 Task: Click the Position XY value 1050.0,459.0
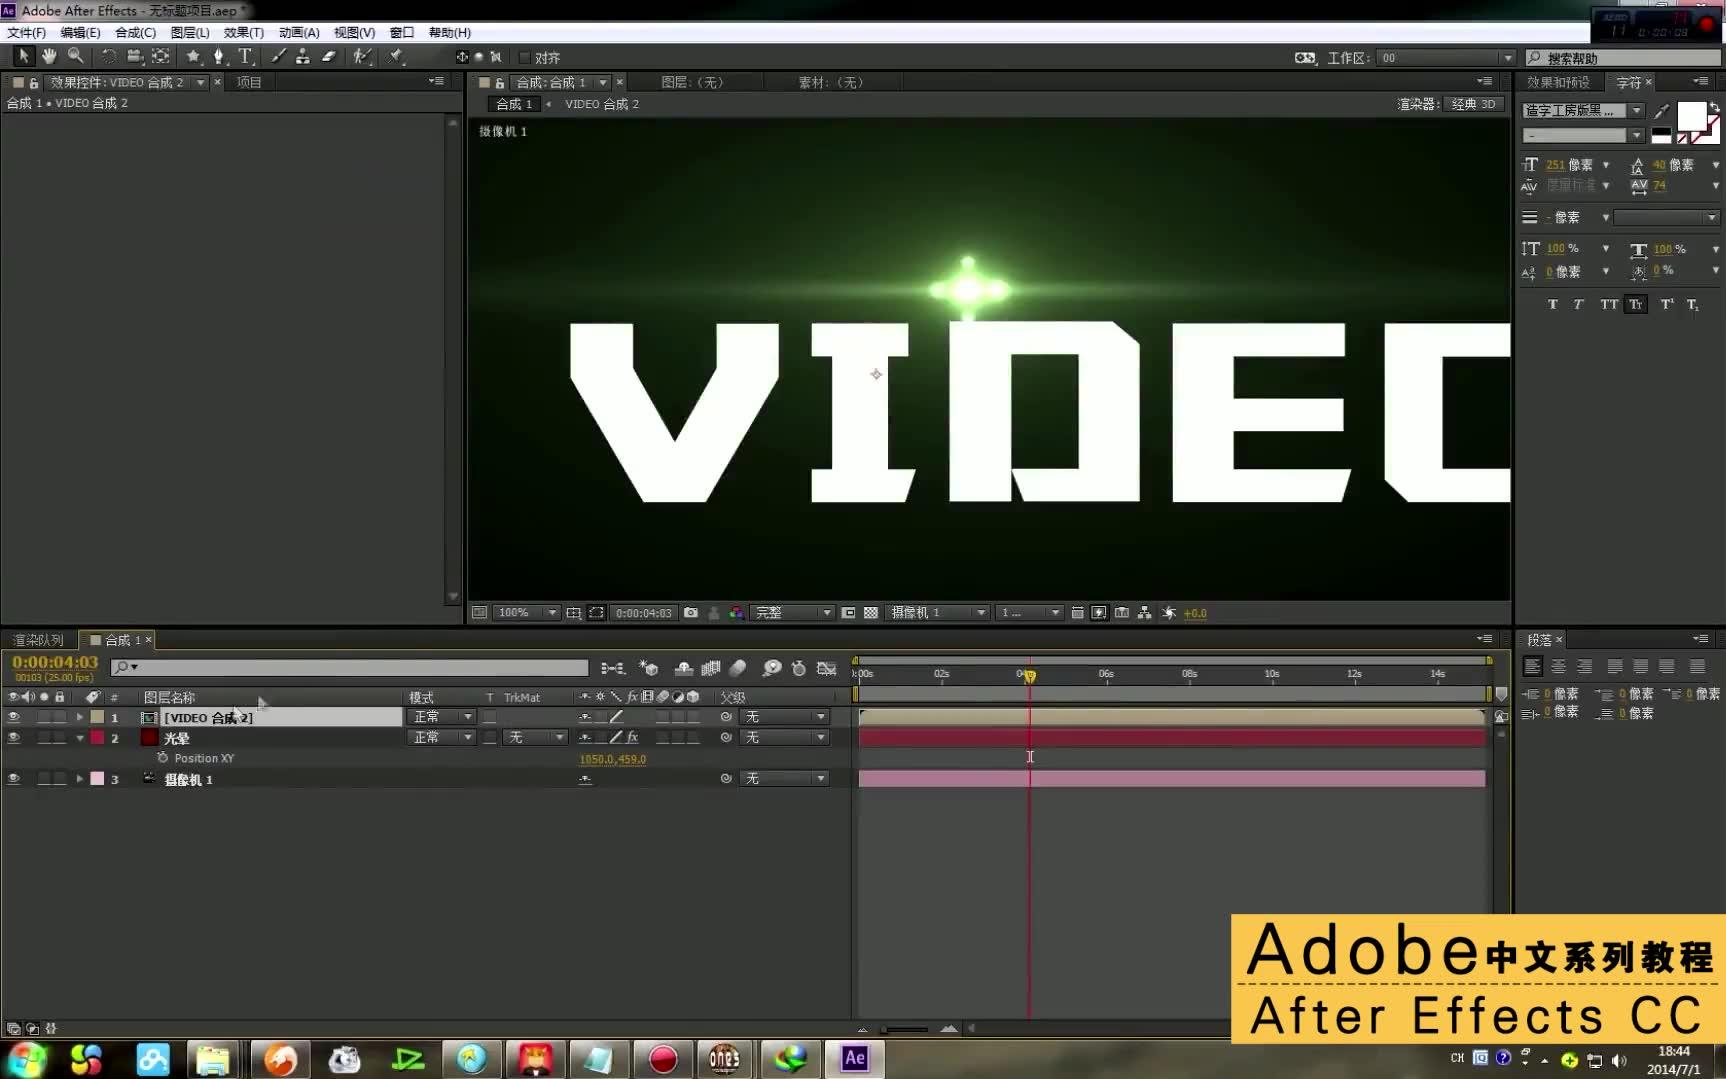pos(613,758)
